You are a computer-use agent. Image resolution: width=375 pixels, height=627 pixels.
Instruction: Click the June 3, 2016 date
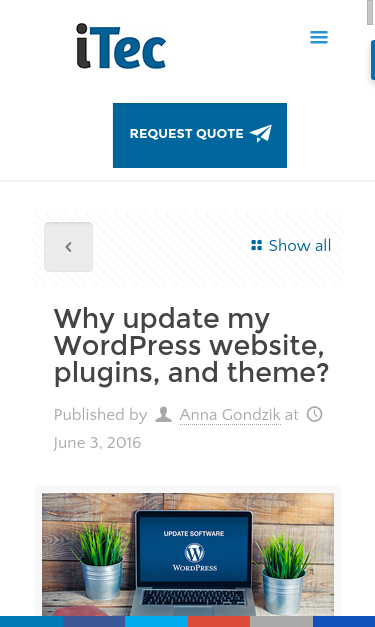point(97,443)
